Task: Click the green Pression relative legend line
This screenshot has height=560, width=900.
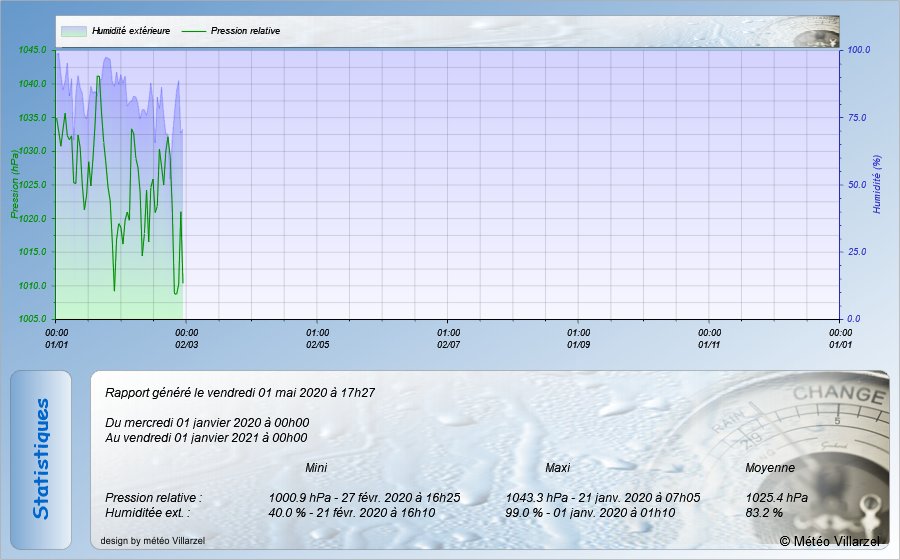Action: [x=193, y=31]
